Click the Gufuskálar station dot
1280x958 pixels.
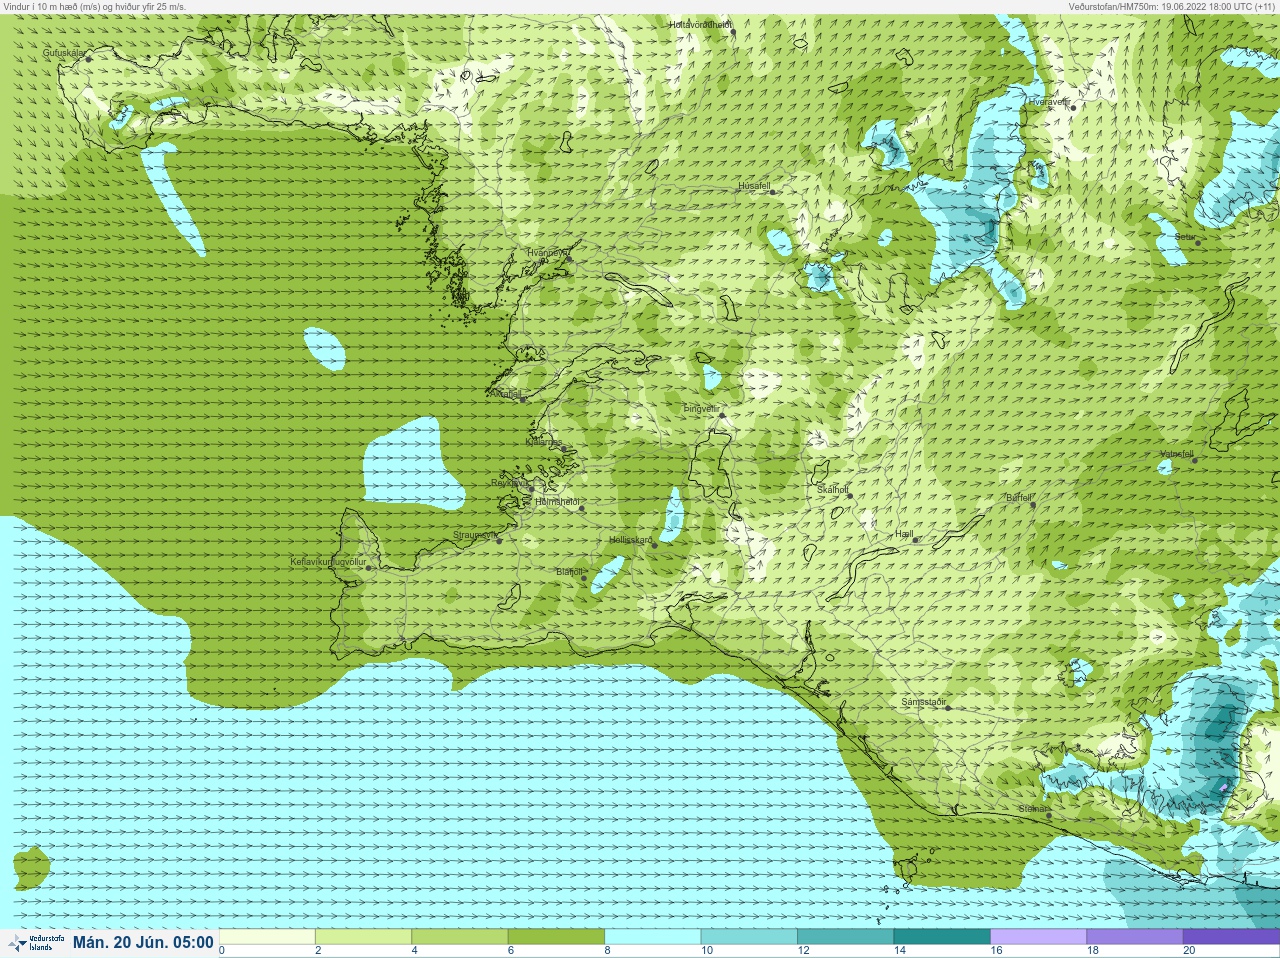pyautogui.click(x=88, y=59)
